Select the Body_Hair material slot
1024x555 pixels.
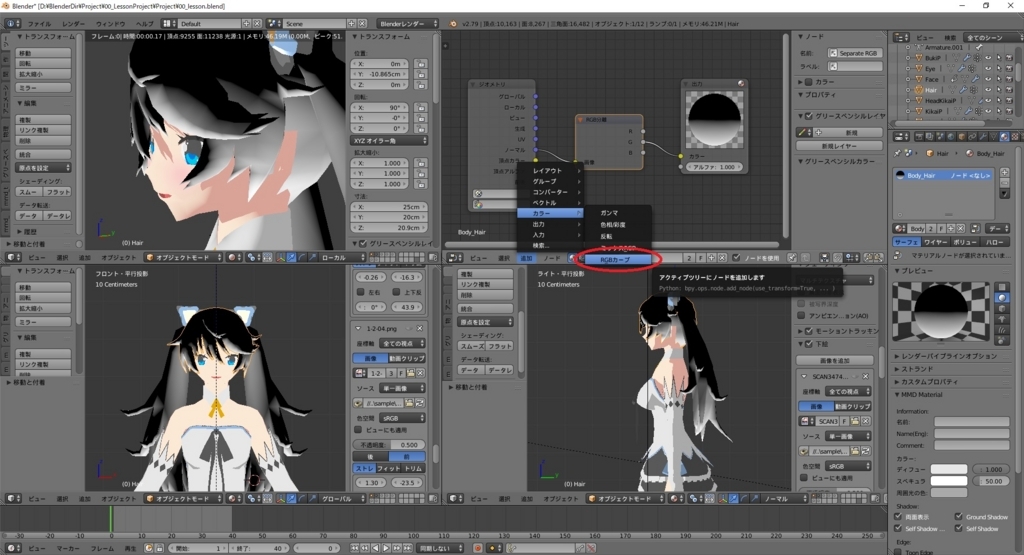click(x=944, y=175)
